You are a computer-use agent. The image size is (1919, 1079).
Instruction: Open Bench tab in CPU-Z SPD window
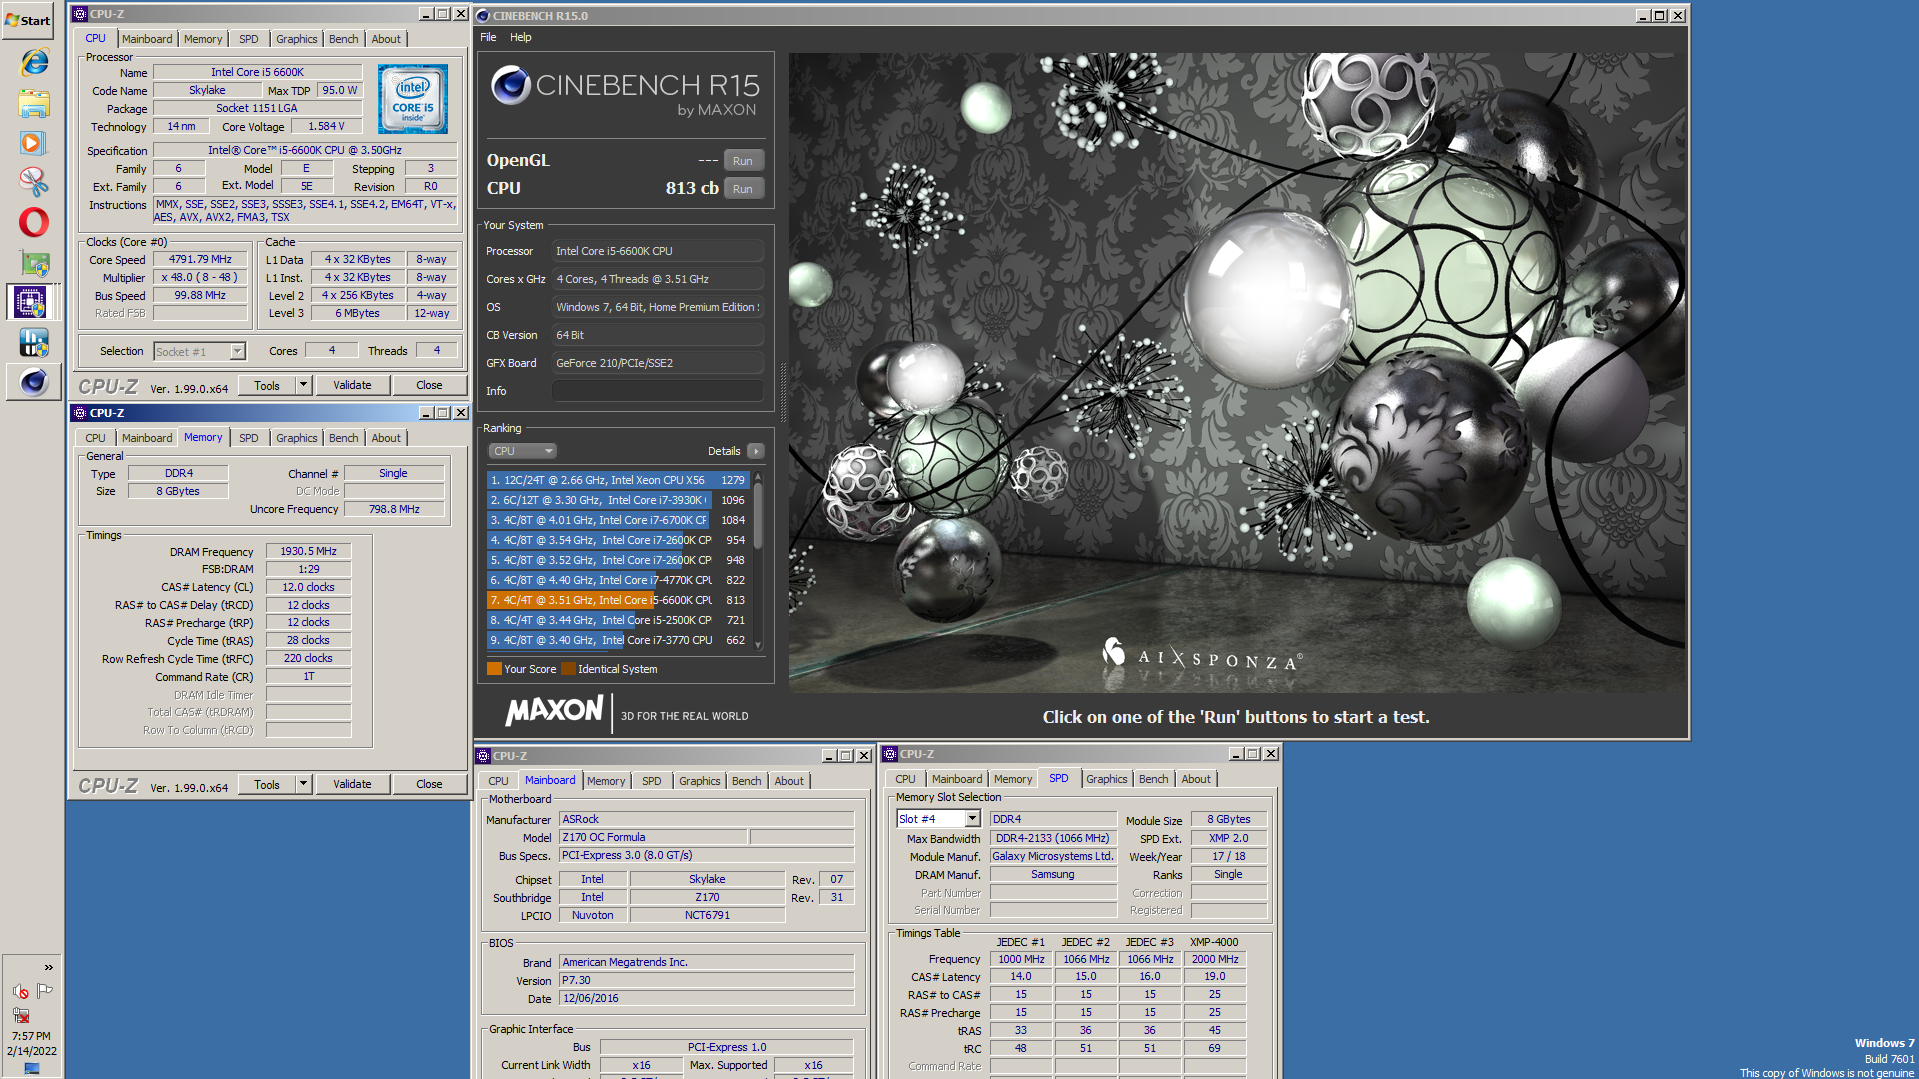click(x=1153, y=779)
